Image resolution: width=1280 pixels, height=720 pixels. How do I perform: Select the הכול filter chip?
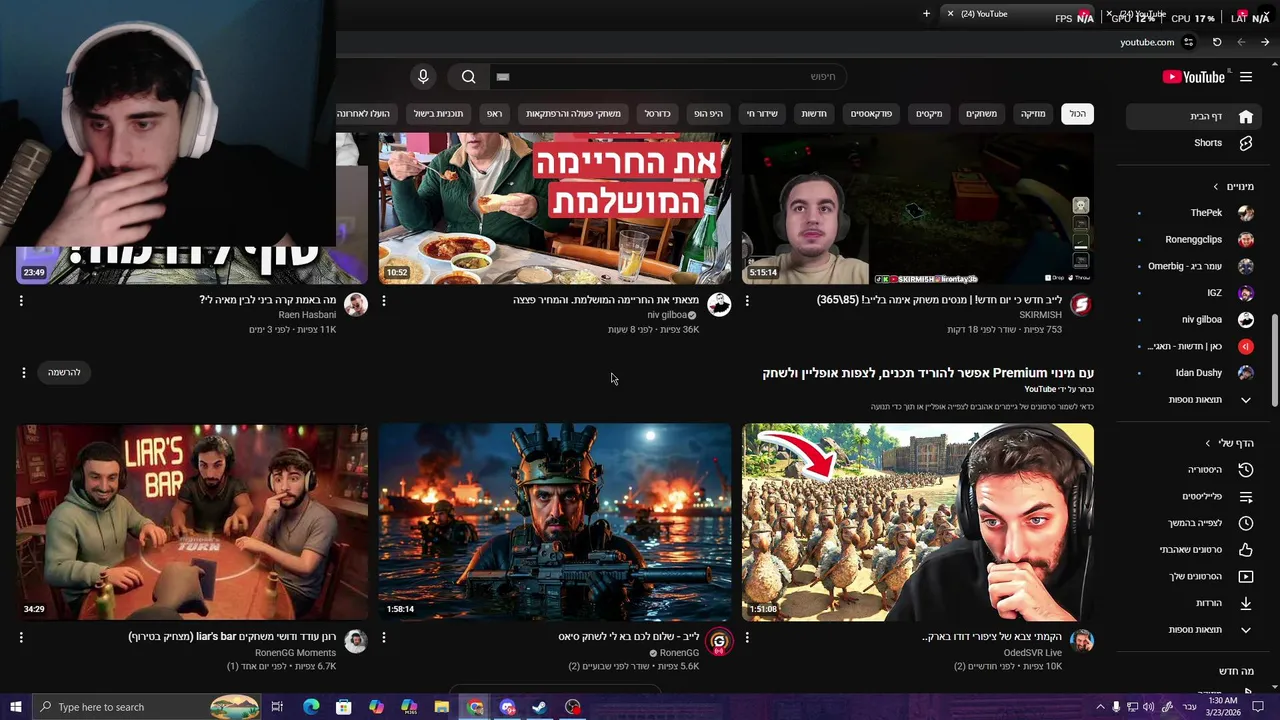pyautogui.click(x=1077, y=114)
